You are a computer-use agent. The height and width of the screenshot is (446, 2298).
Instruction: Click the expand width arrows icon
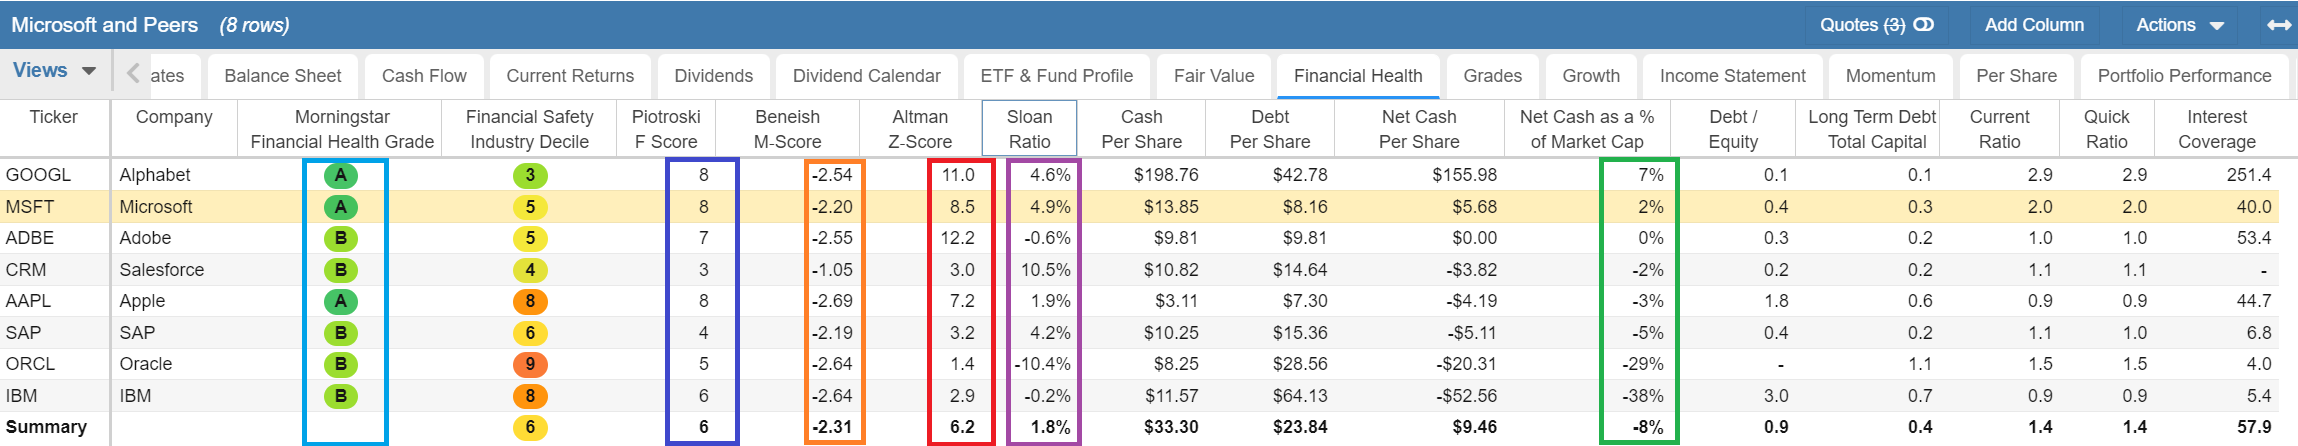pyautogui.click(x=2279, y=25)
